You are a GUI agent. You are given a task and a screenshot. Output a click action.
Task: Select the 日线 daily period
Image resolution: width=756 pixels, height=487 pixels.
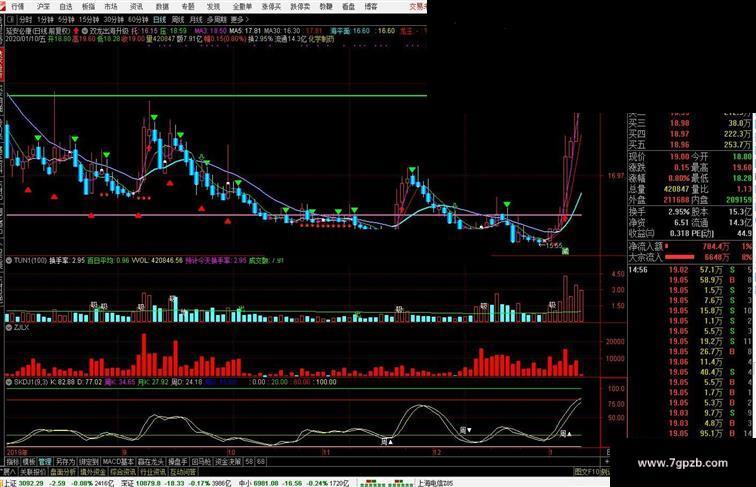pos(159,20)
